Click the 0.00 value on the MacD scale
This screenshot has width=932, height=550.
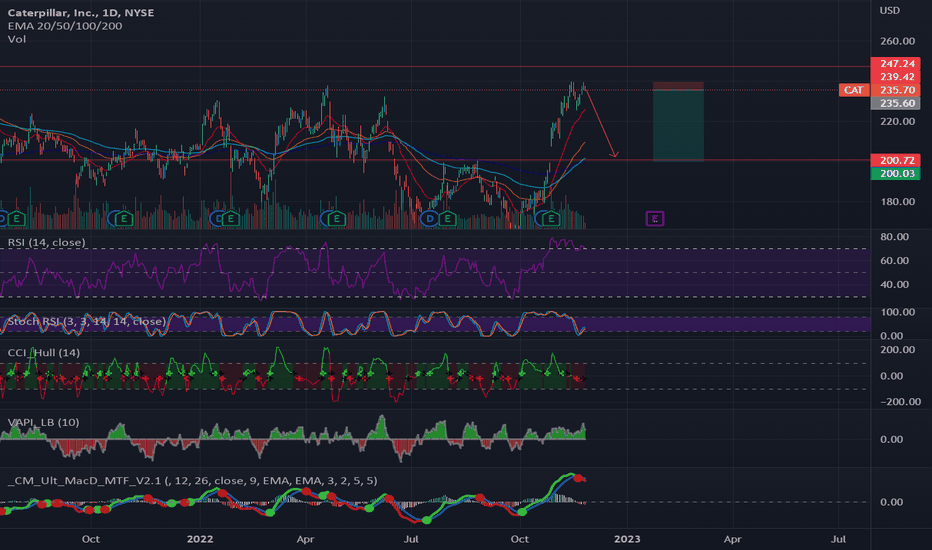click(x=892, y=502)
